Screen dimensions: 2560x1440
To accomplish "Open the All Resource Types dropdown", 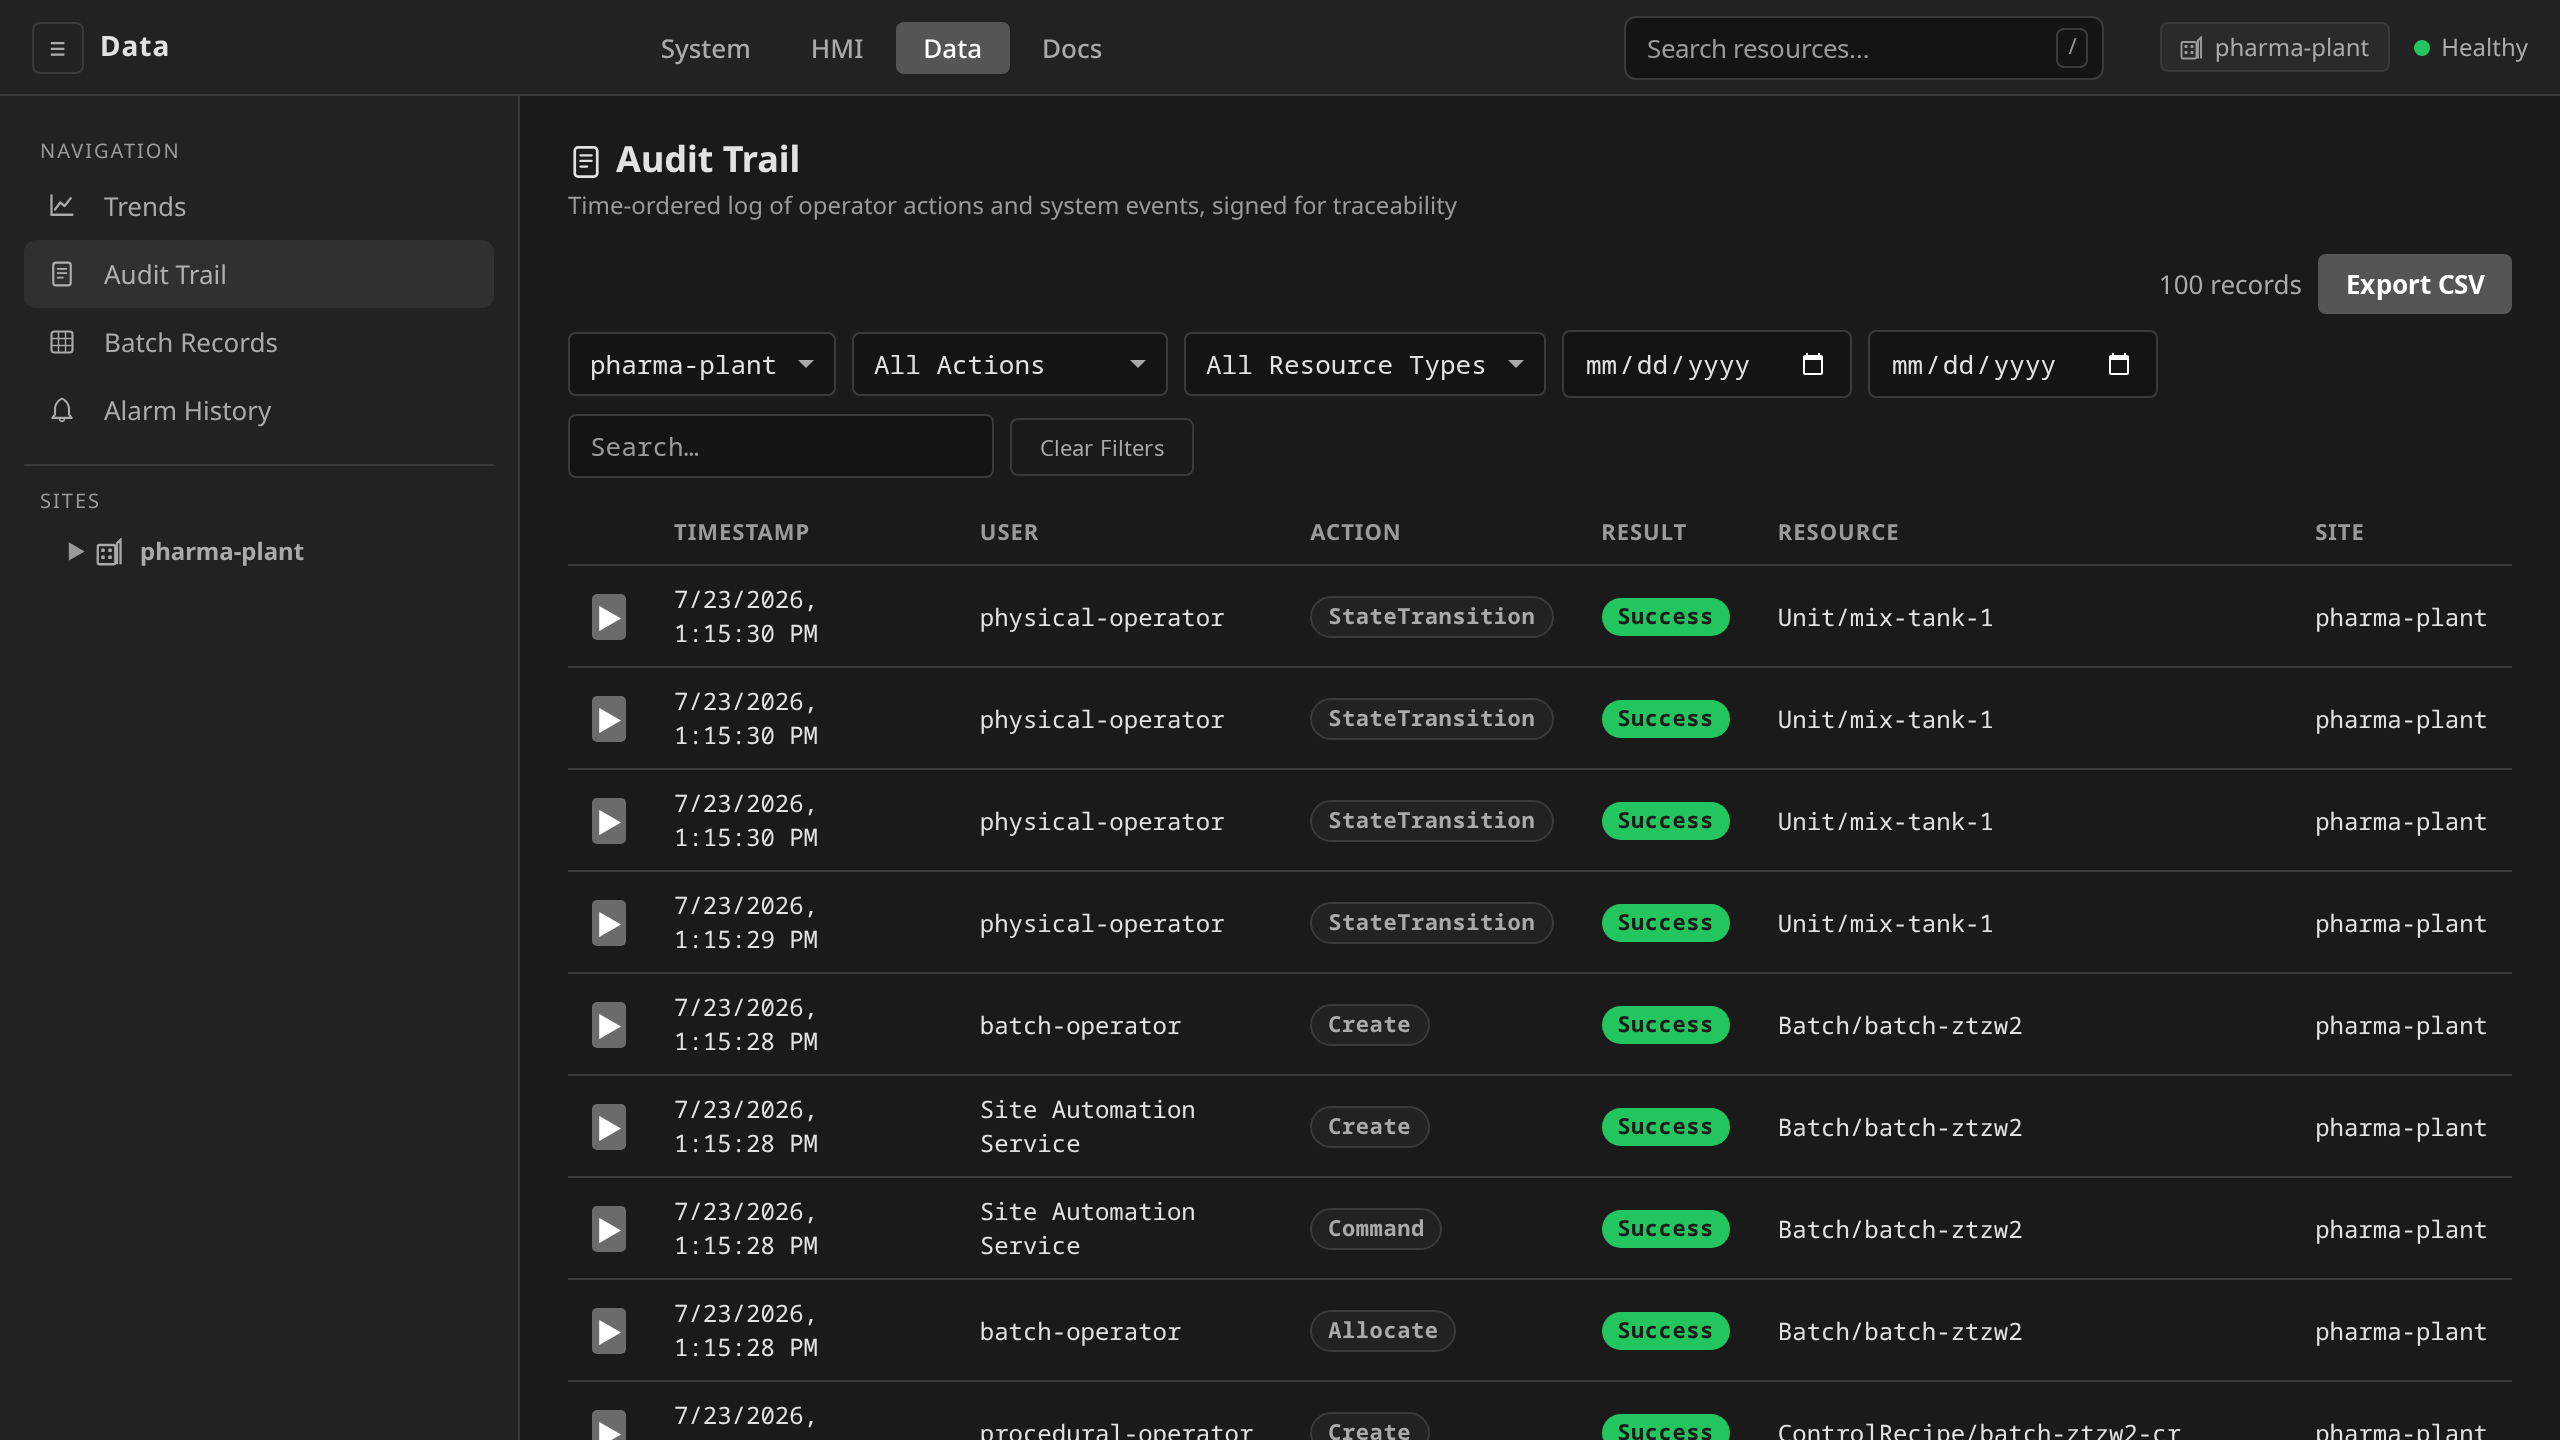I will 1365,365.
